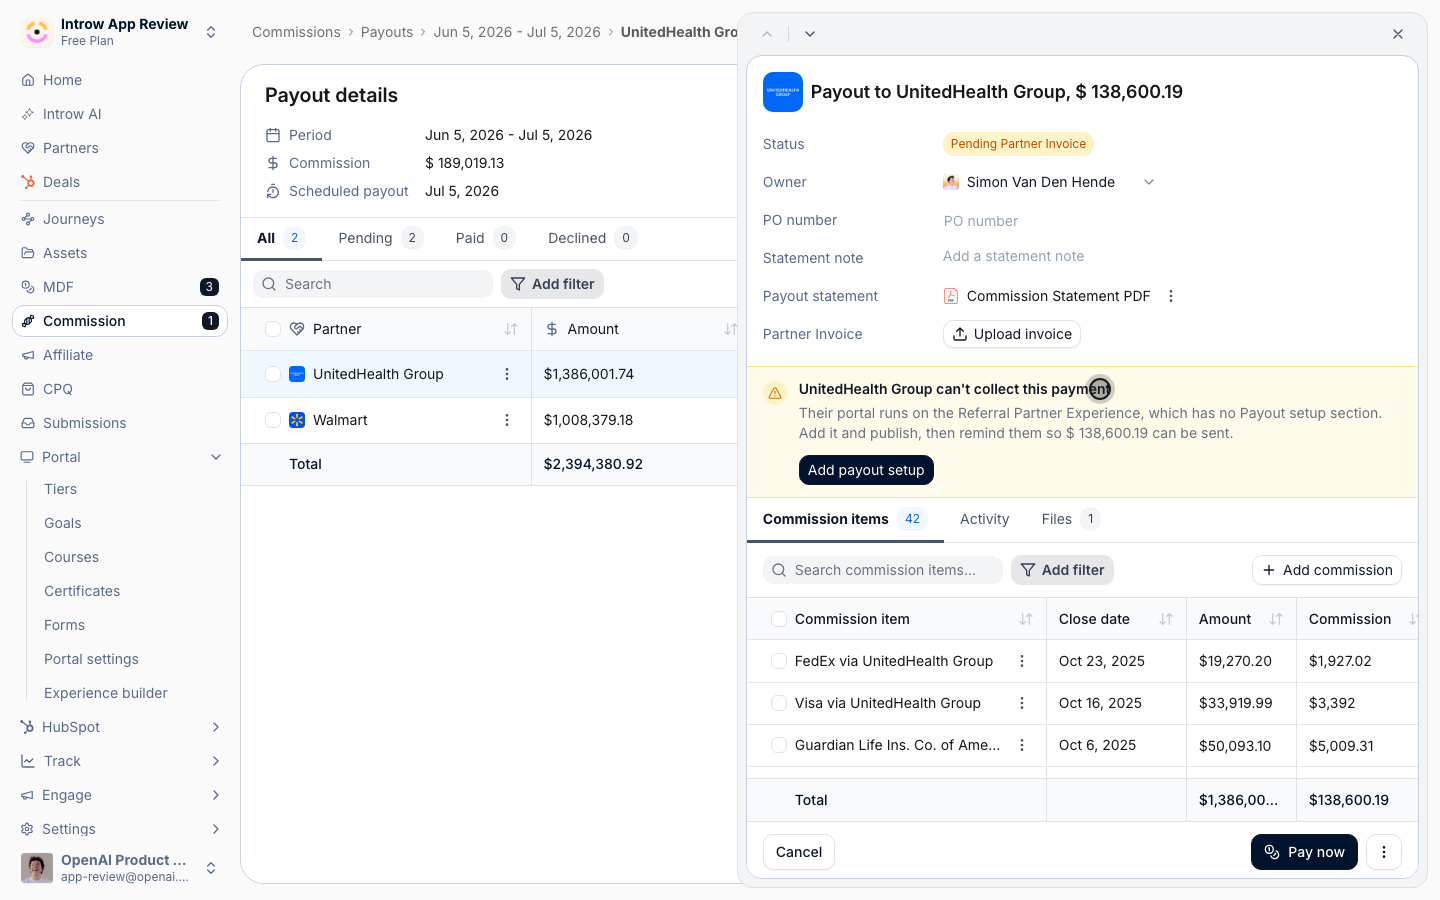1440x900 pixels.
Task: Collapse the Portal section in sidebar
Action: (x=216, y=457)
